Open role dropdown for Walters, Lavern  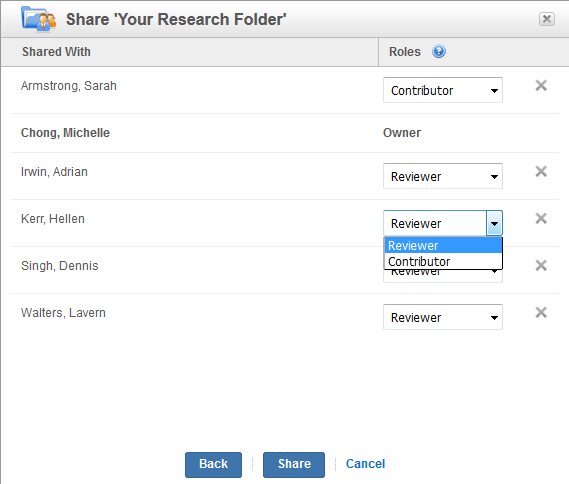(x=443, y=317)
